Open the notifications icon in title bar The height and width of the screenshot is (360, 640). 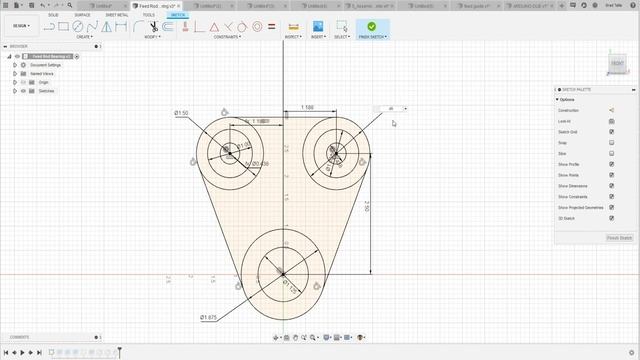[x=573, y=5]
